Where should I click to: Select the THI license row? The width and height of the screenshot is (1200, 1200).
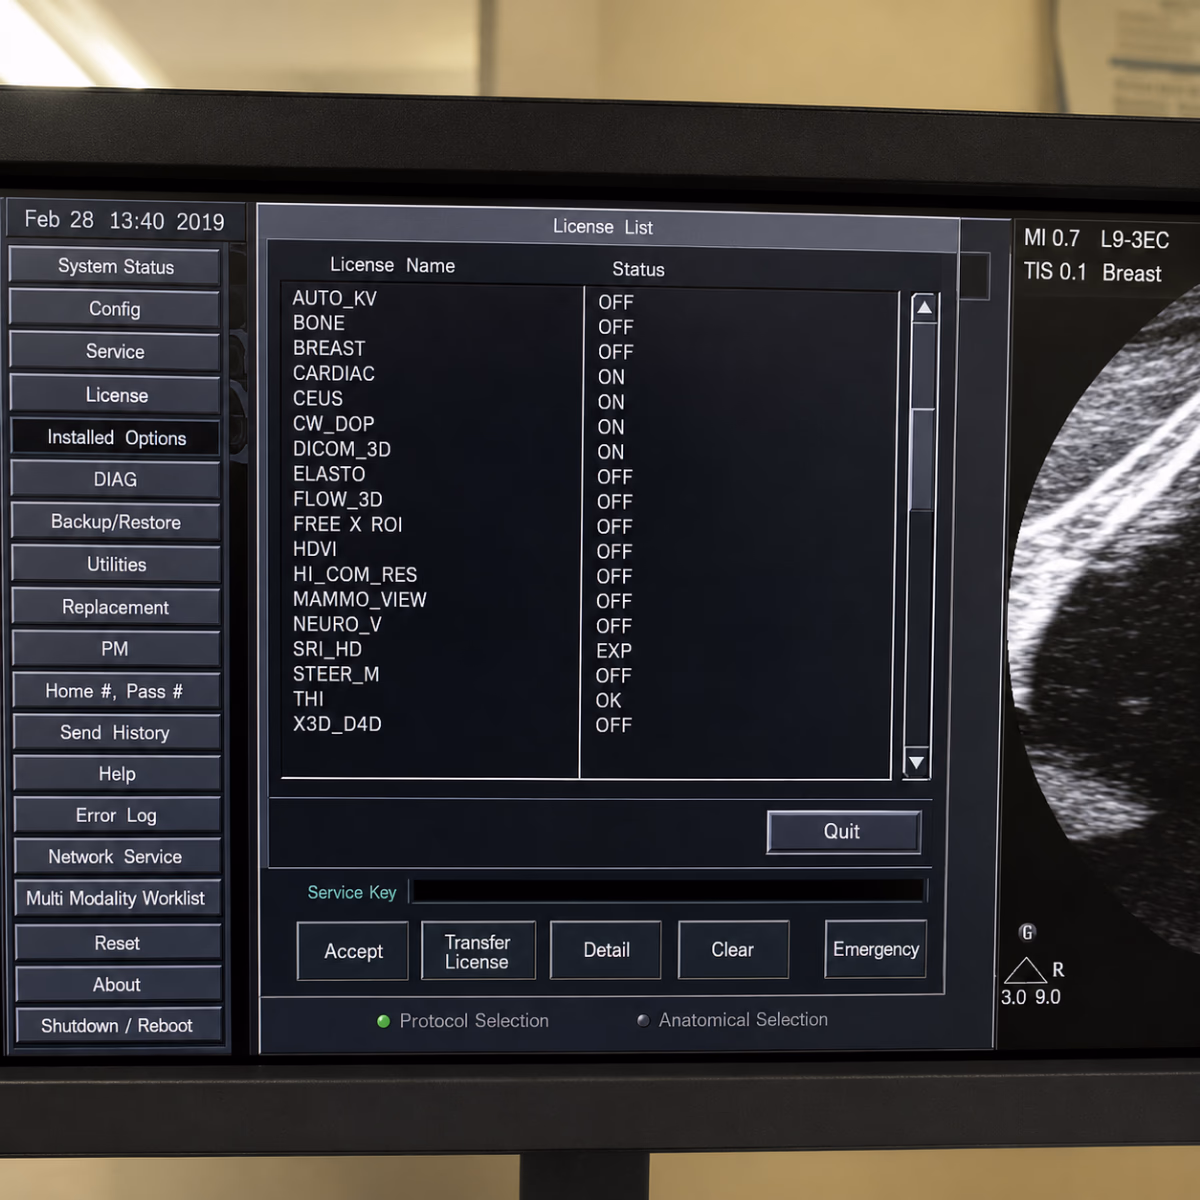pyautogui.click(x=588, y=700)
